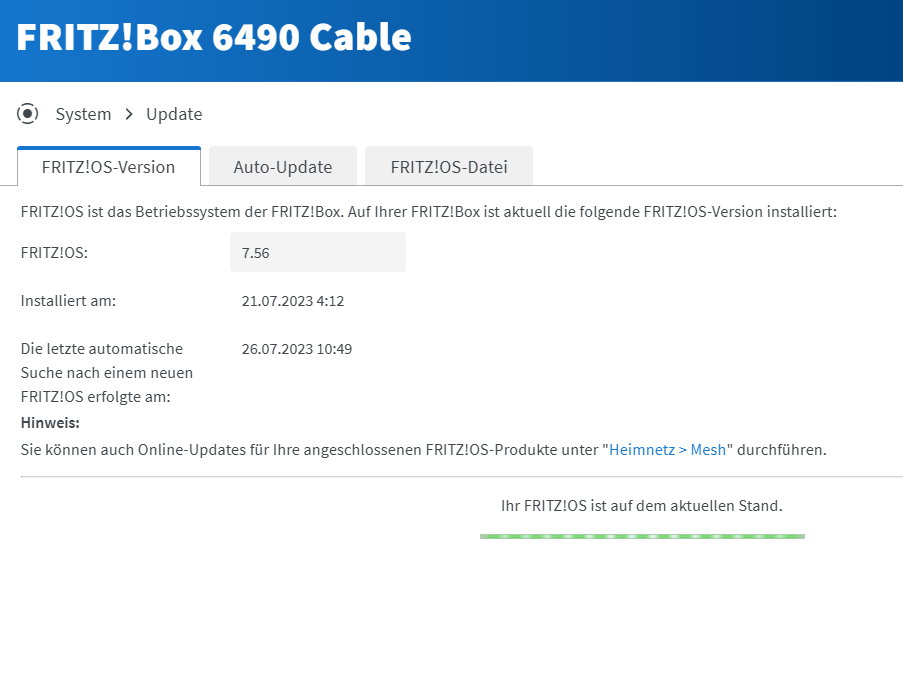This screenshot has height=675, width=903.
Task: Click the 'FRITZ!OS:' field label
Action: tap(54, 253)
